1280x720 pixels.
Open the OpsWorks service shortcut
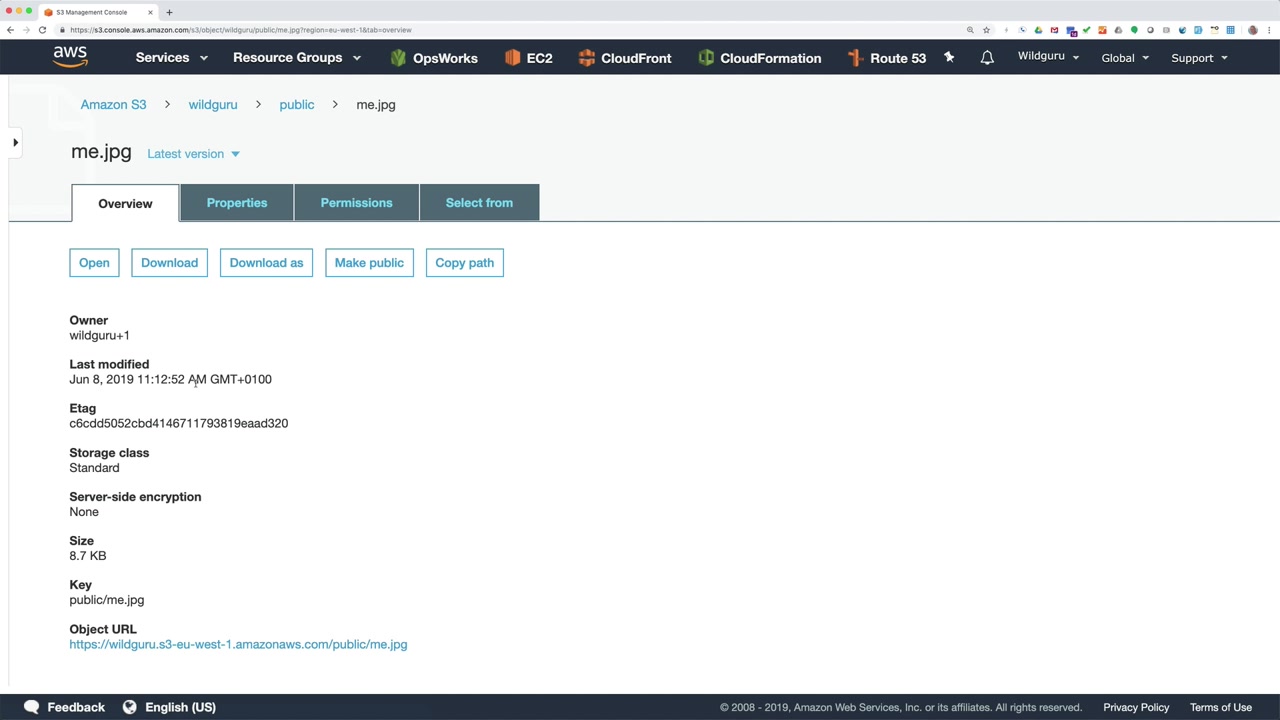pyautogui.click(x=434, y=58)
